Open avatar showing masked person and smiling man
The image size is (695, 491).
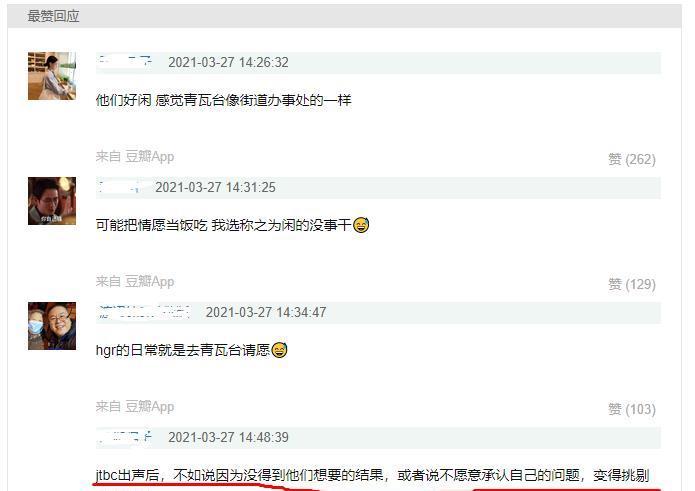(52, 326)
